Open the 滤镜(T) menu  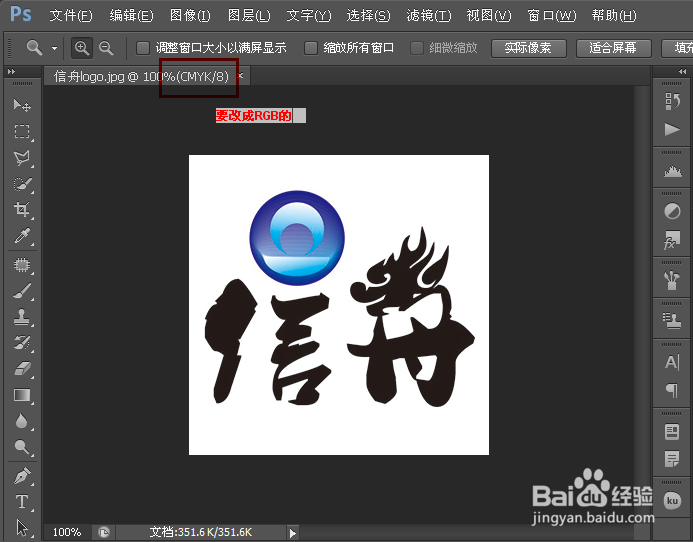[429, 16]
